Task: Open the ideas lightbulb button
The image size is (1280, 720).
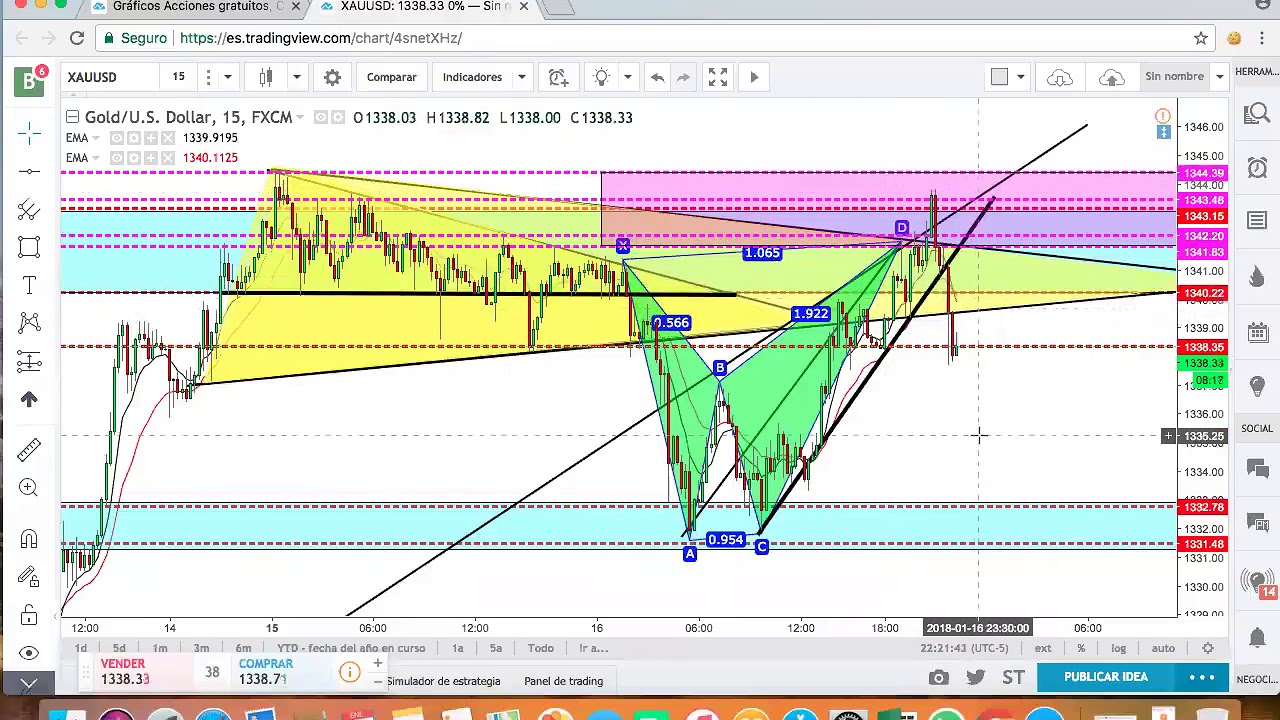Action: [x=602, y=77]
